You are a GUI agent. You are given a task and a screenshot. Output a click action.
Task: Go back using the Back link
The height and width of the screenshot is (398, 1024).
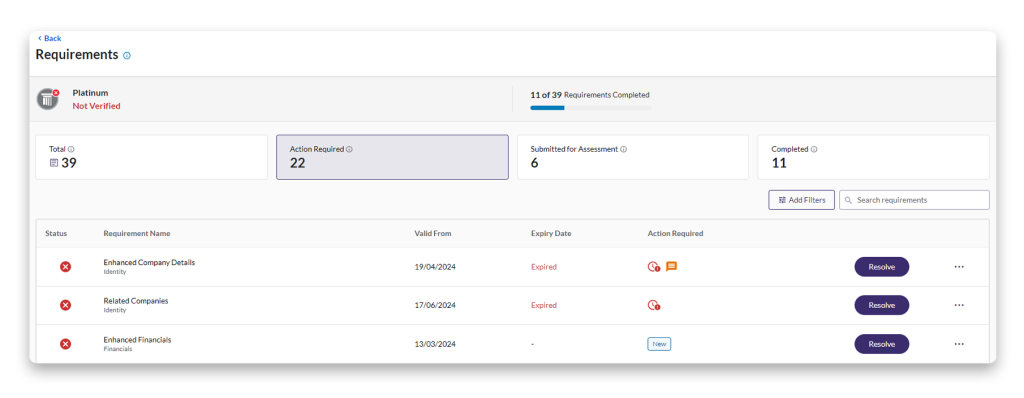[x=50, y=39]
